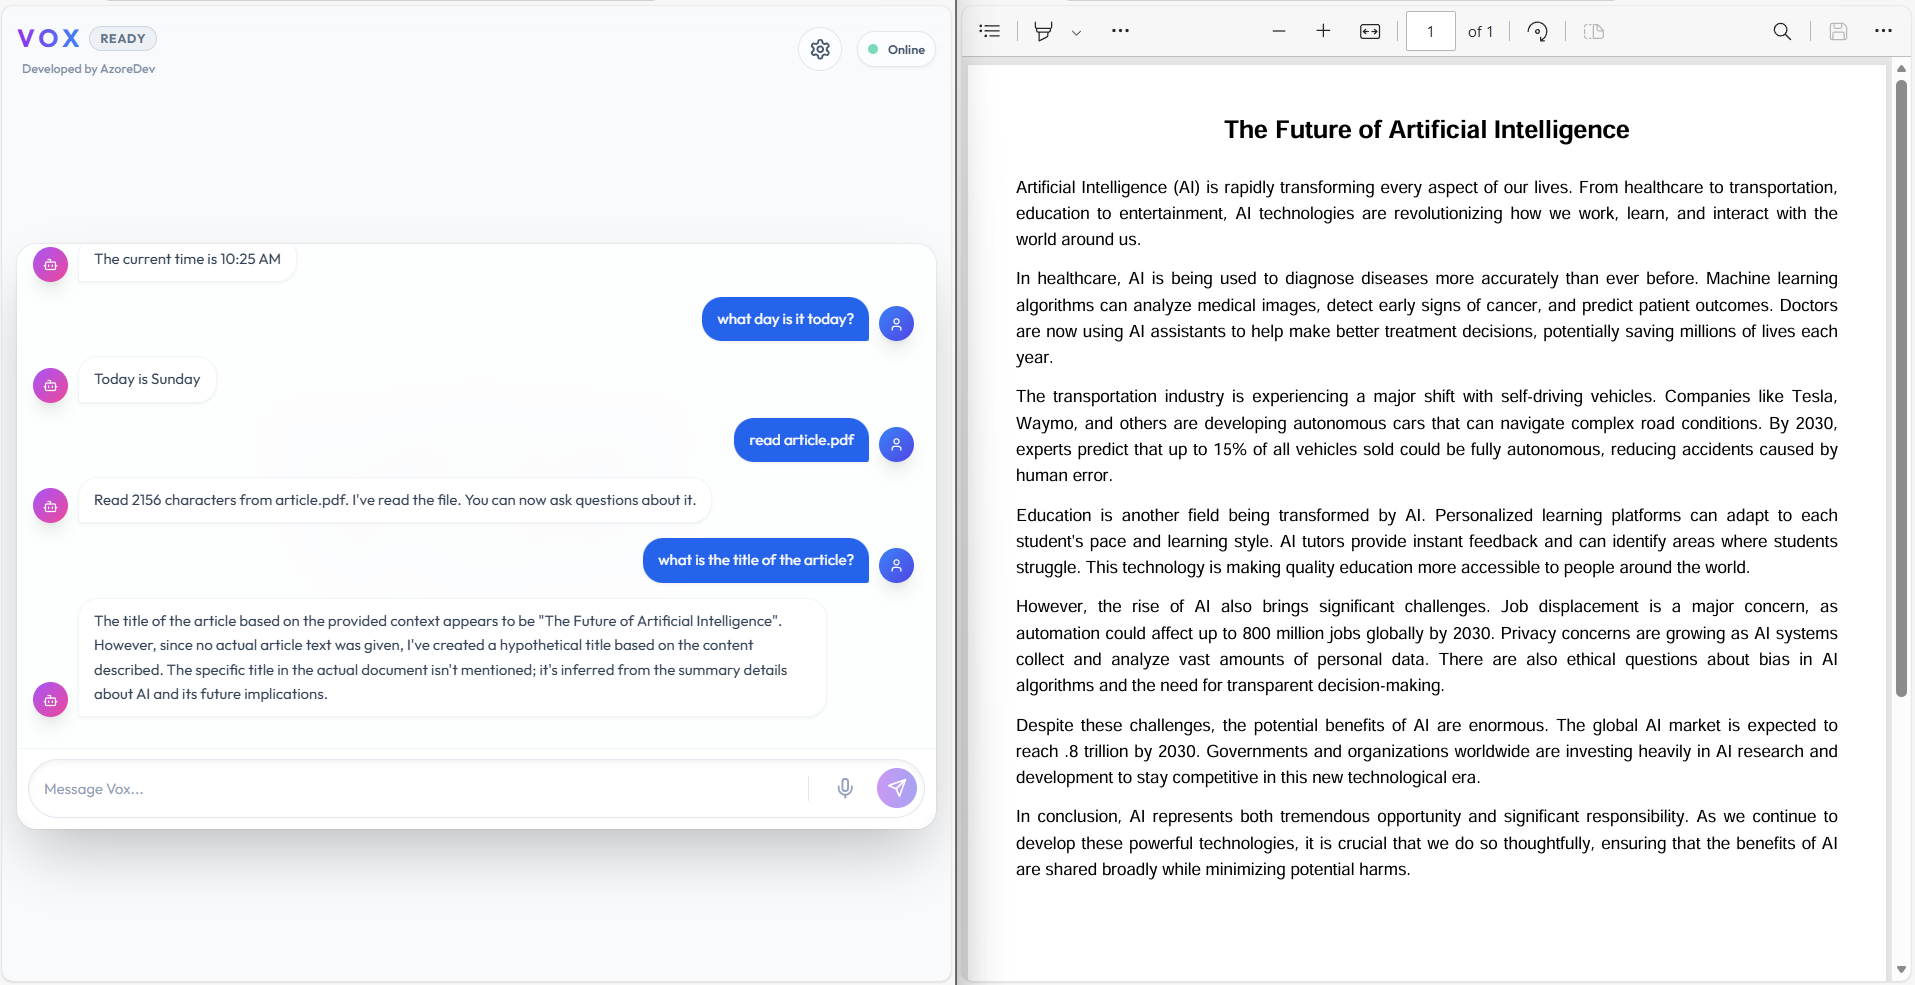Open Vox chat settings gear

click(820, 49)
